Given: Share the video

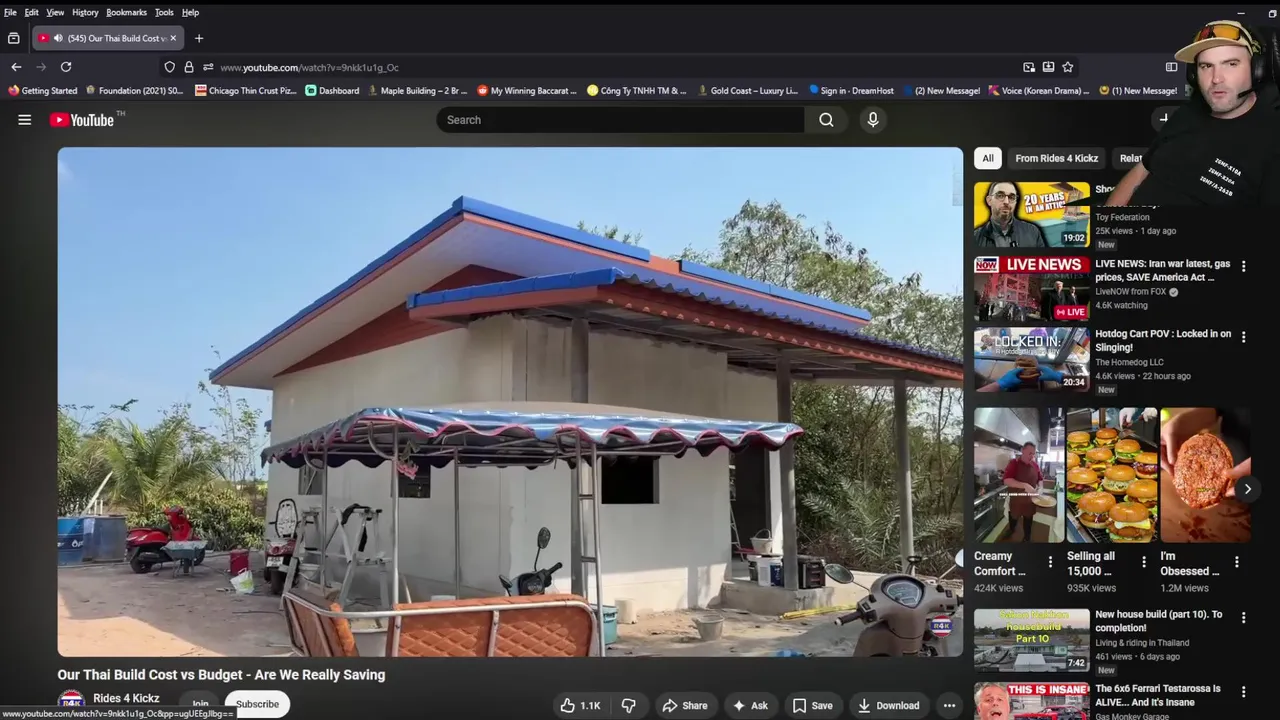Looking at the screenshot, I should 685,705.
